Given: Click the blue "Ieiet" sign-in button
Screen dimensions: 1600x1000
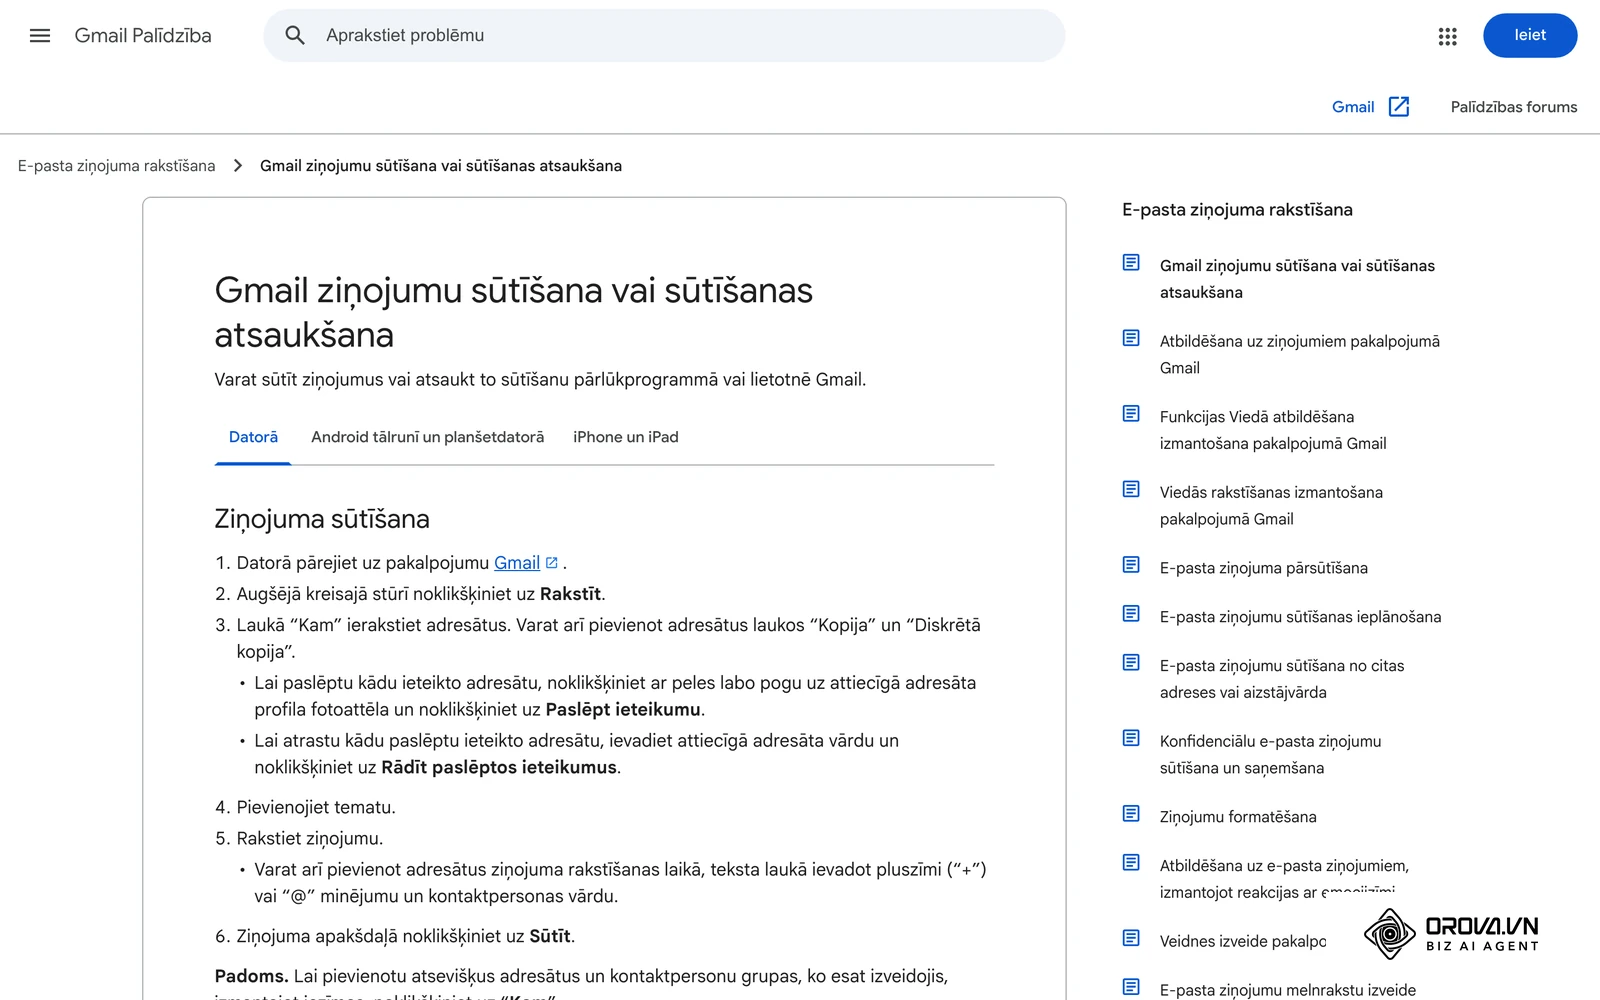Looking at the screenshot, I should tap(1530, 35).
